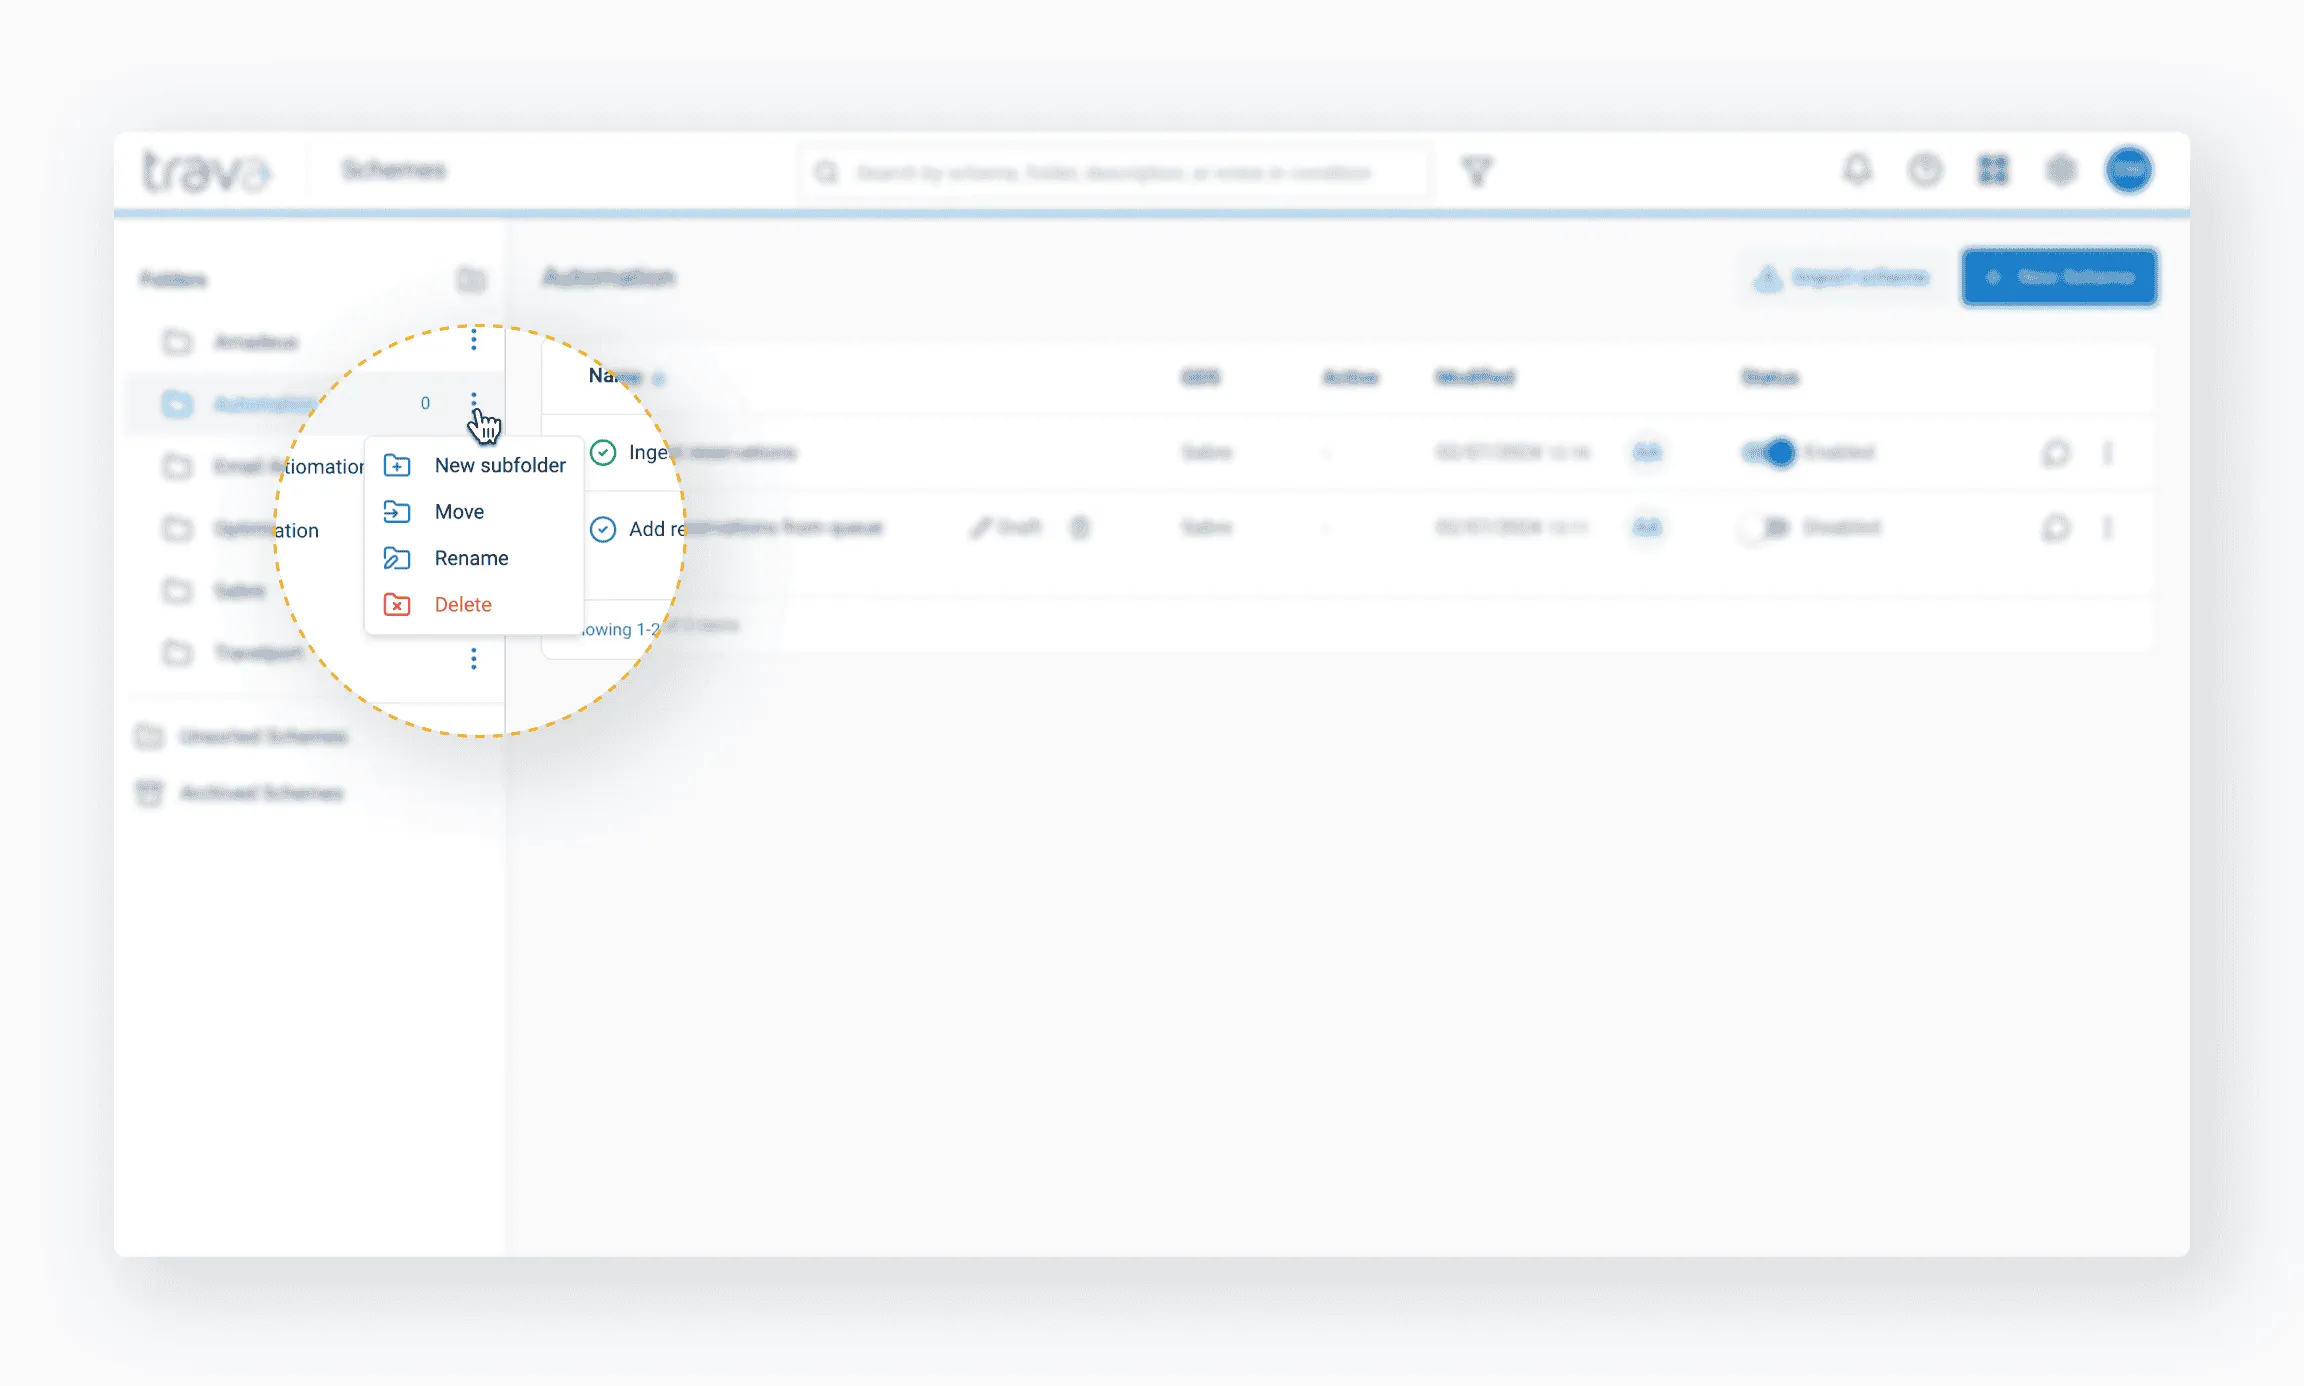Choose Move in folder menu

459,511
